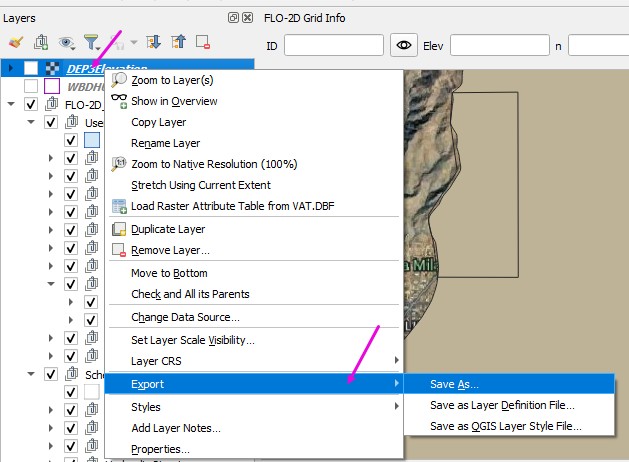Screen dimensions: 629x462
Task: Click Save as QGIS Layer Style File
Action: pos(505,426)
